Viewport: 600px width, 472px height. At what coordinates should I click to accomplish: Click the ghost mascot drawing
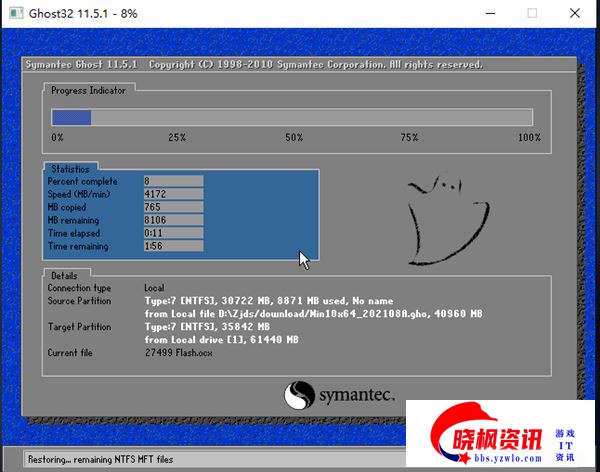point(448,220)
